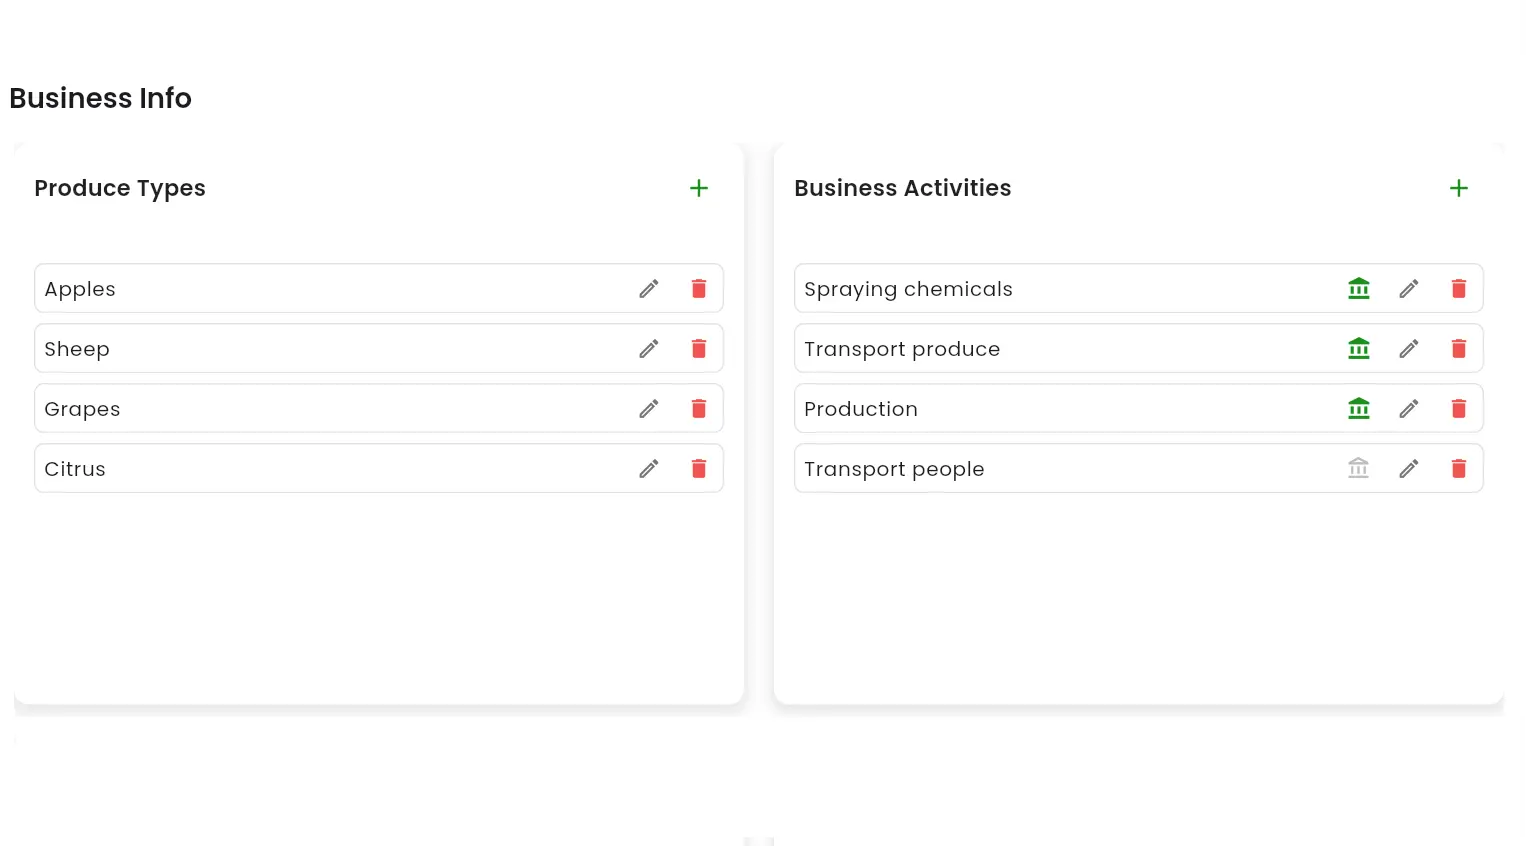
Task: Edit the Transport produce activity
Action: 1409,349
